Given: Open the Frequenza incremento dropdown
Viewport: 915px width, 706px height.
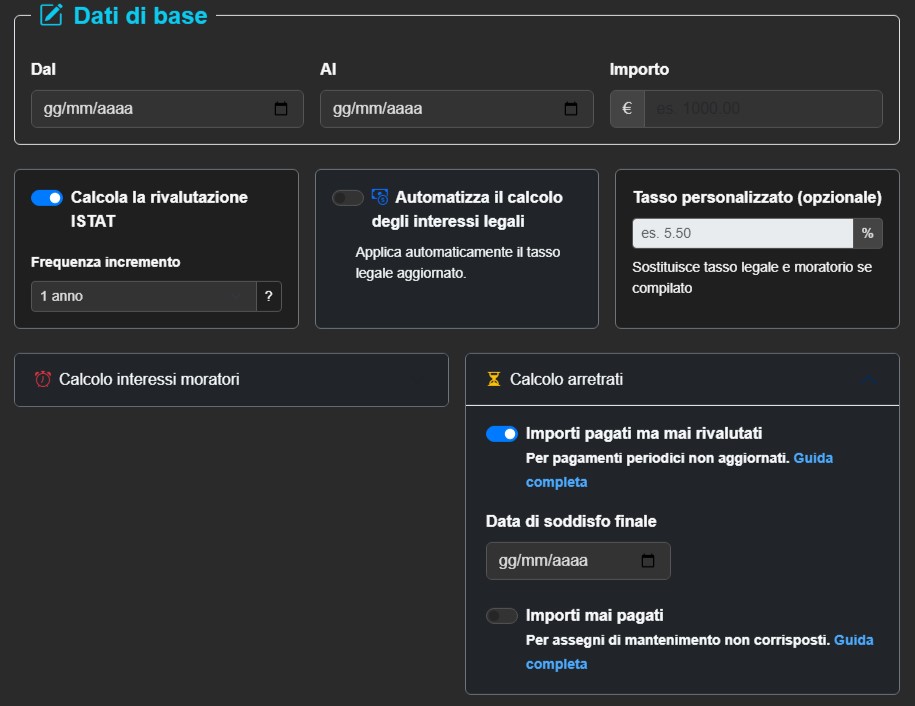Looking at the screenshot, I should 143,296.
